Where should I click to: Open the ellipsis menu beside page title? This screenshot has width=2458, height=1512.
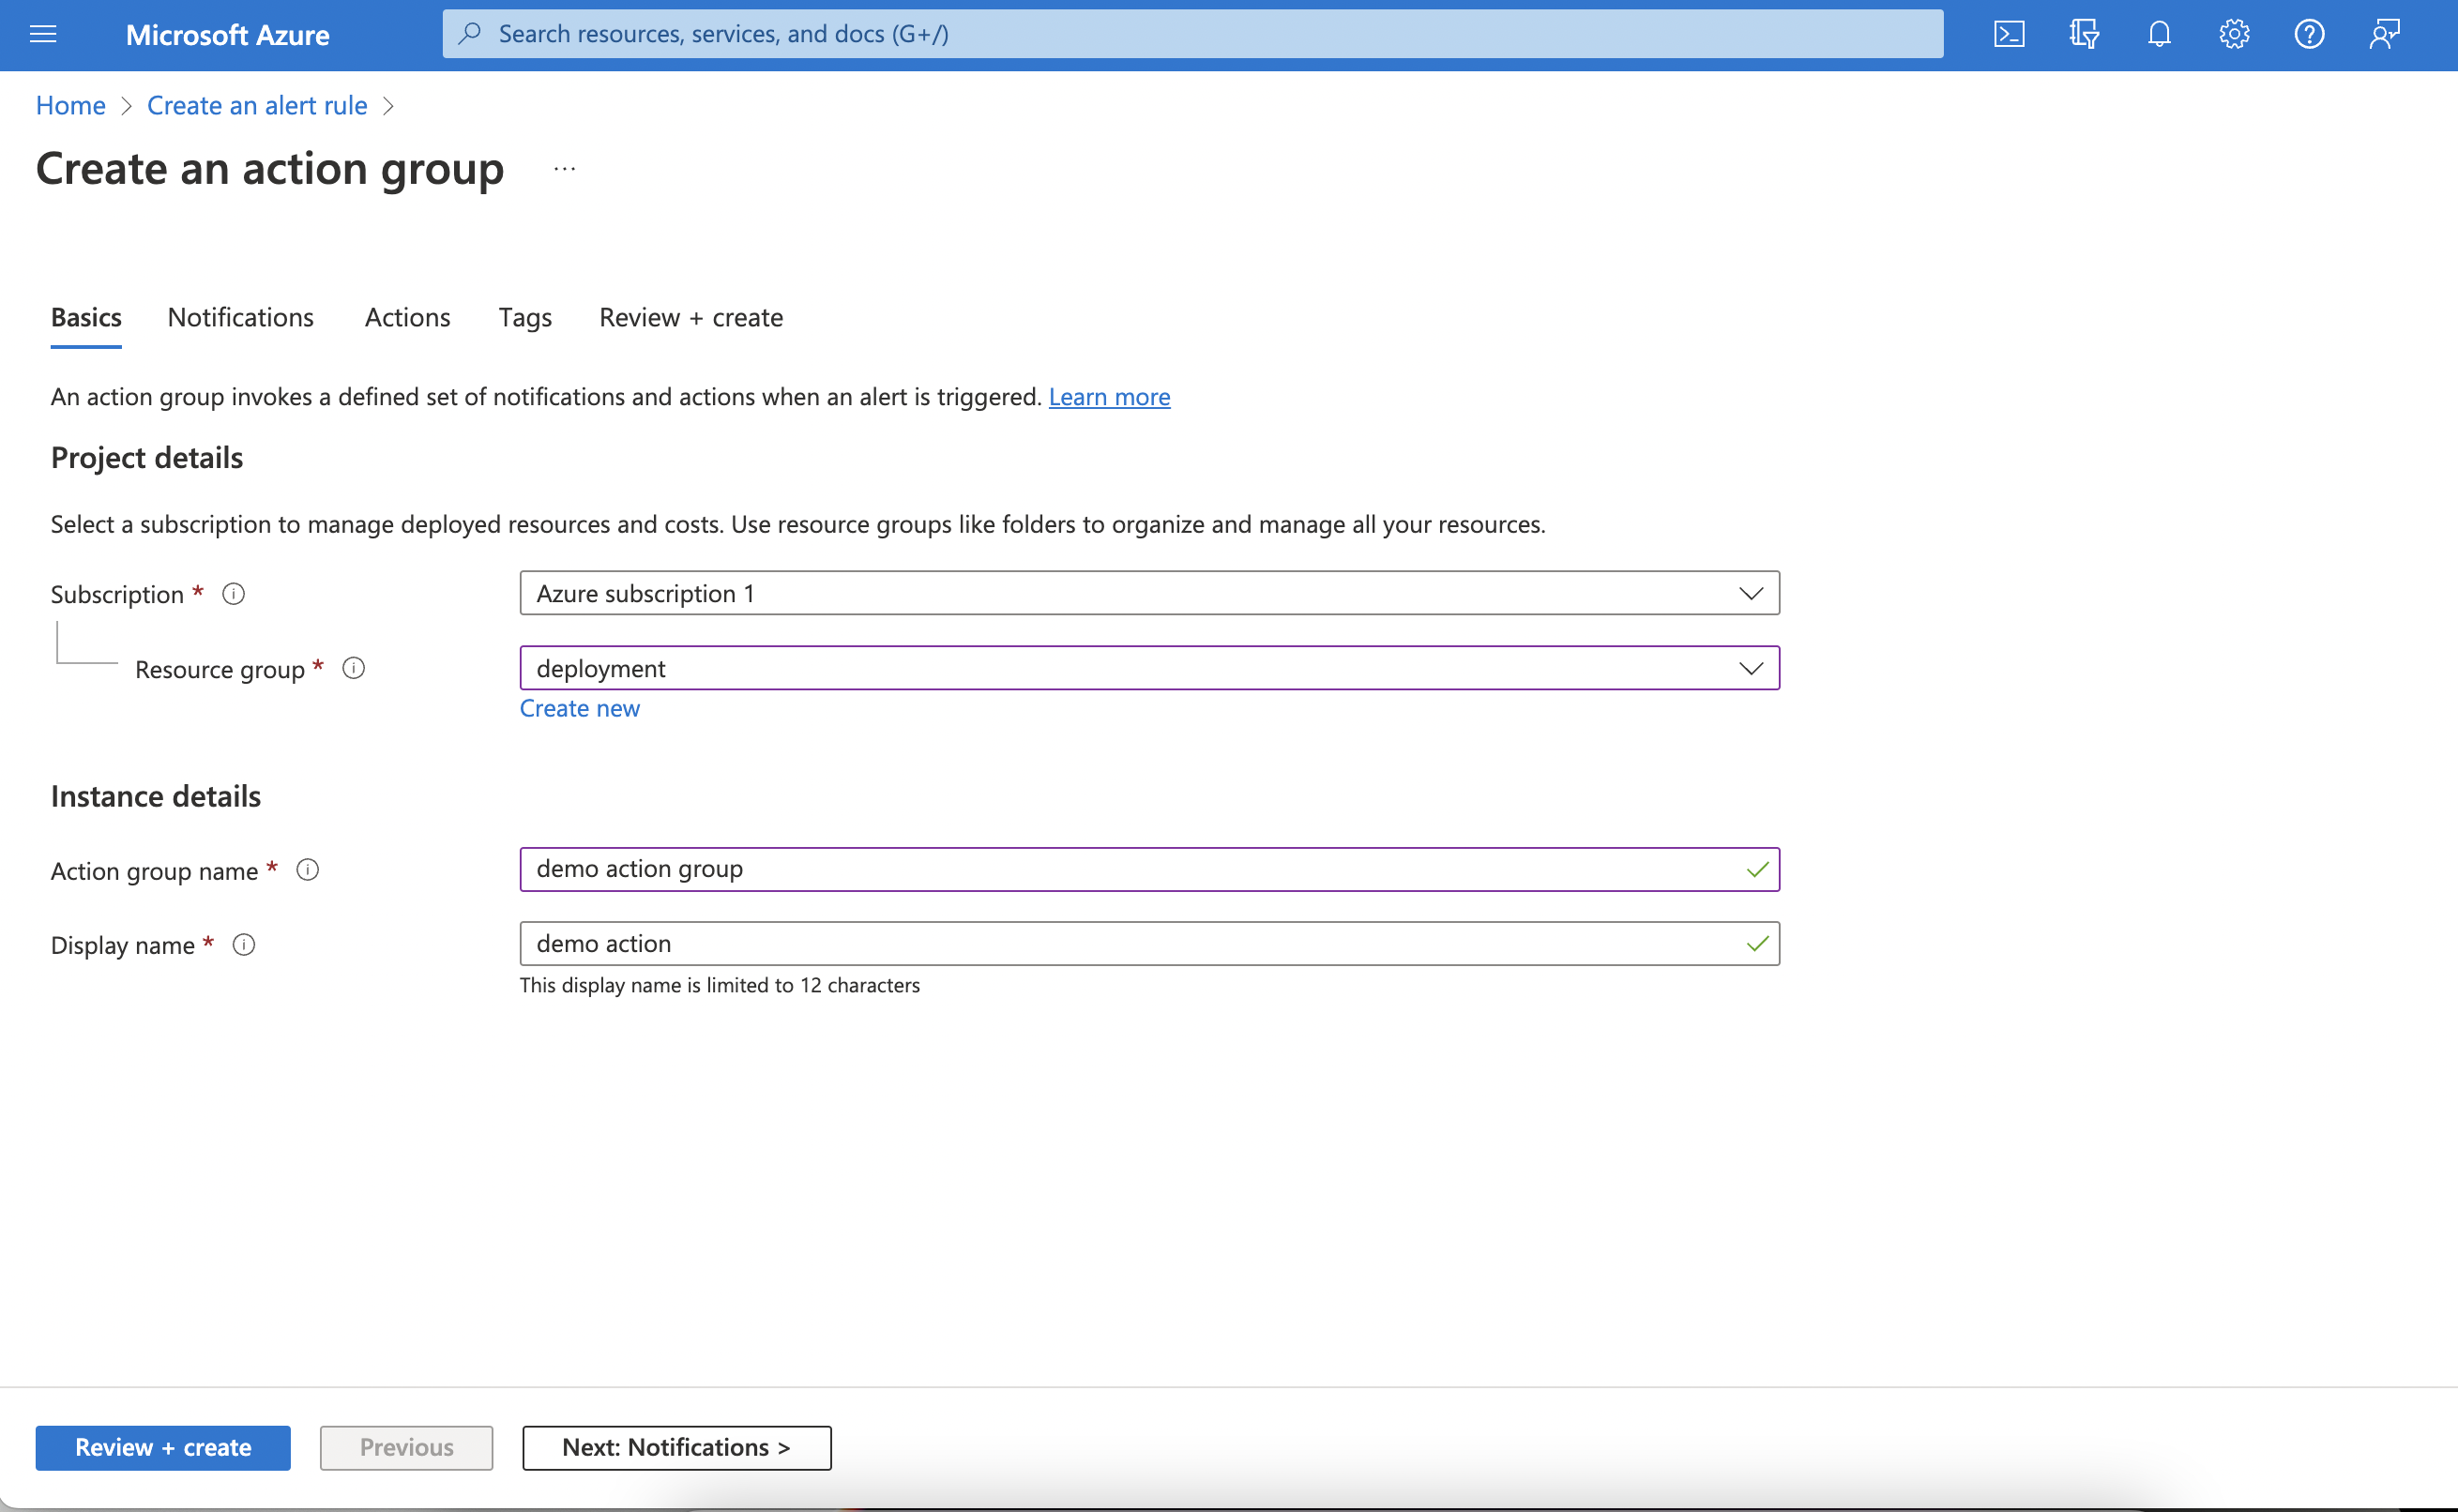(x=564, y=169)
